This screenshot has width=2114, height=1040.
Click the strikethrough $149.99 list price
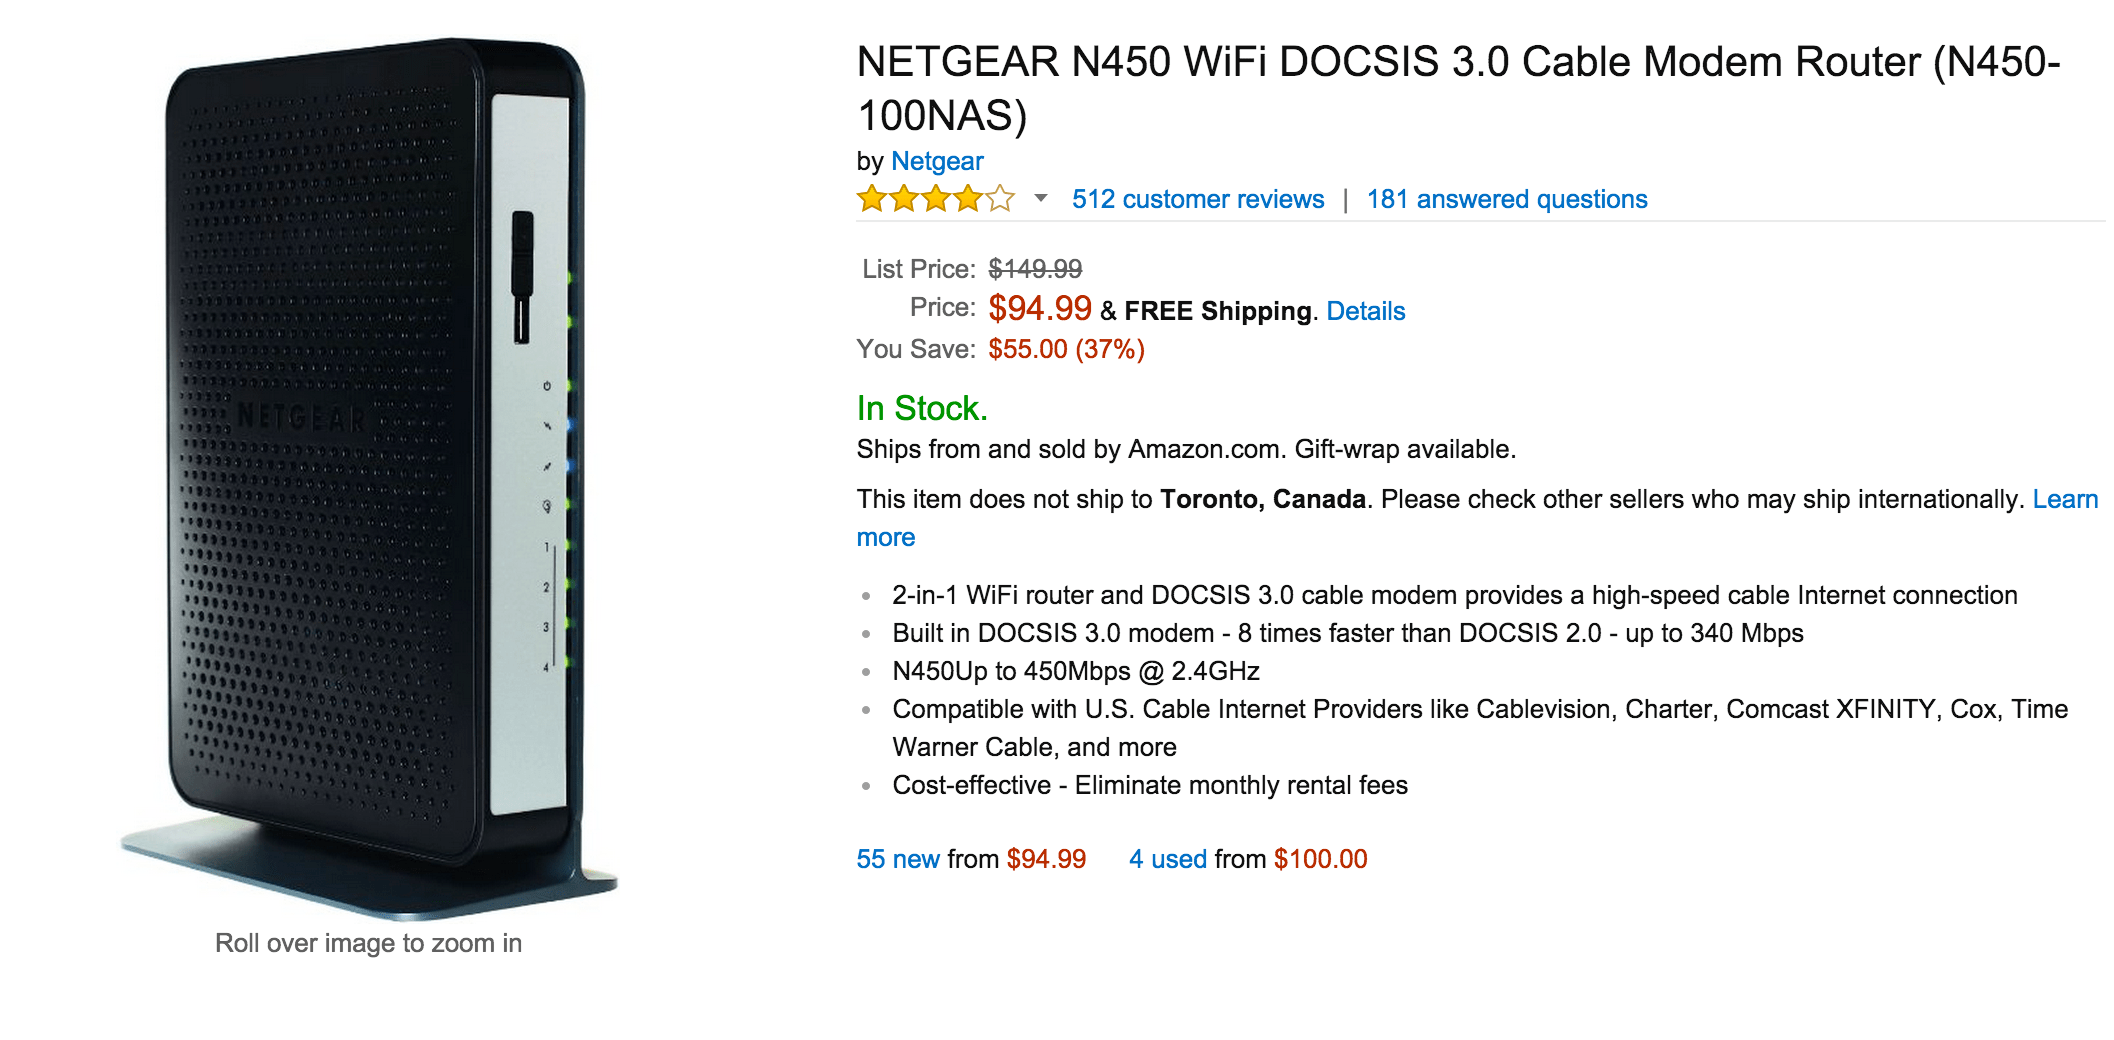(1032, 268)
